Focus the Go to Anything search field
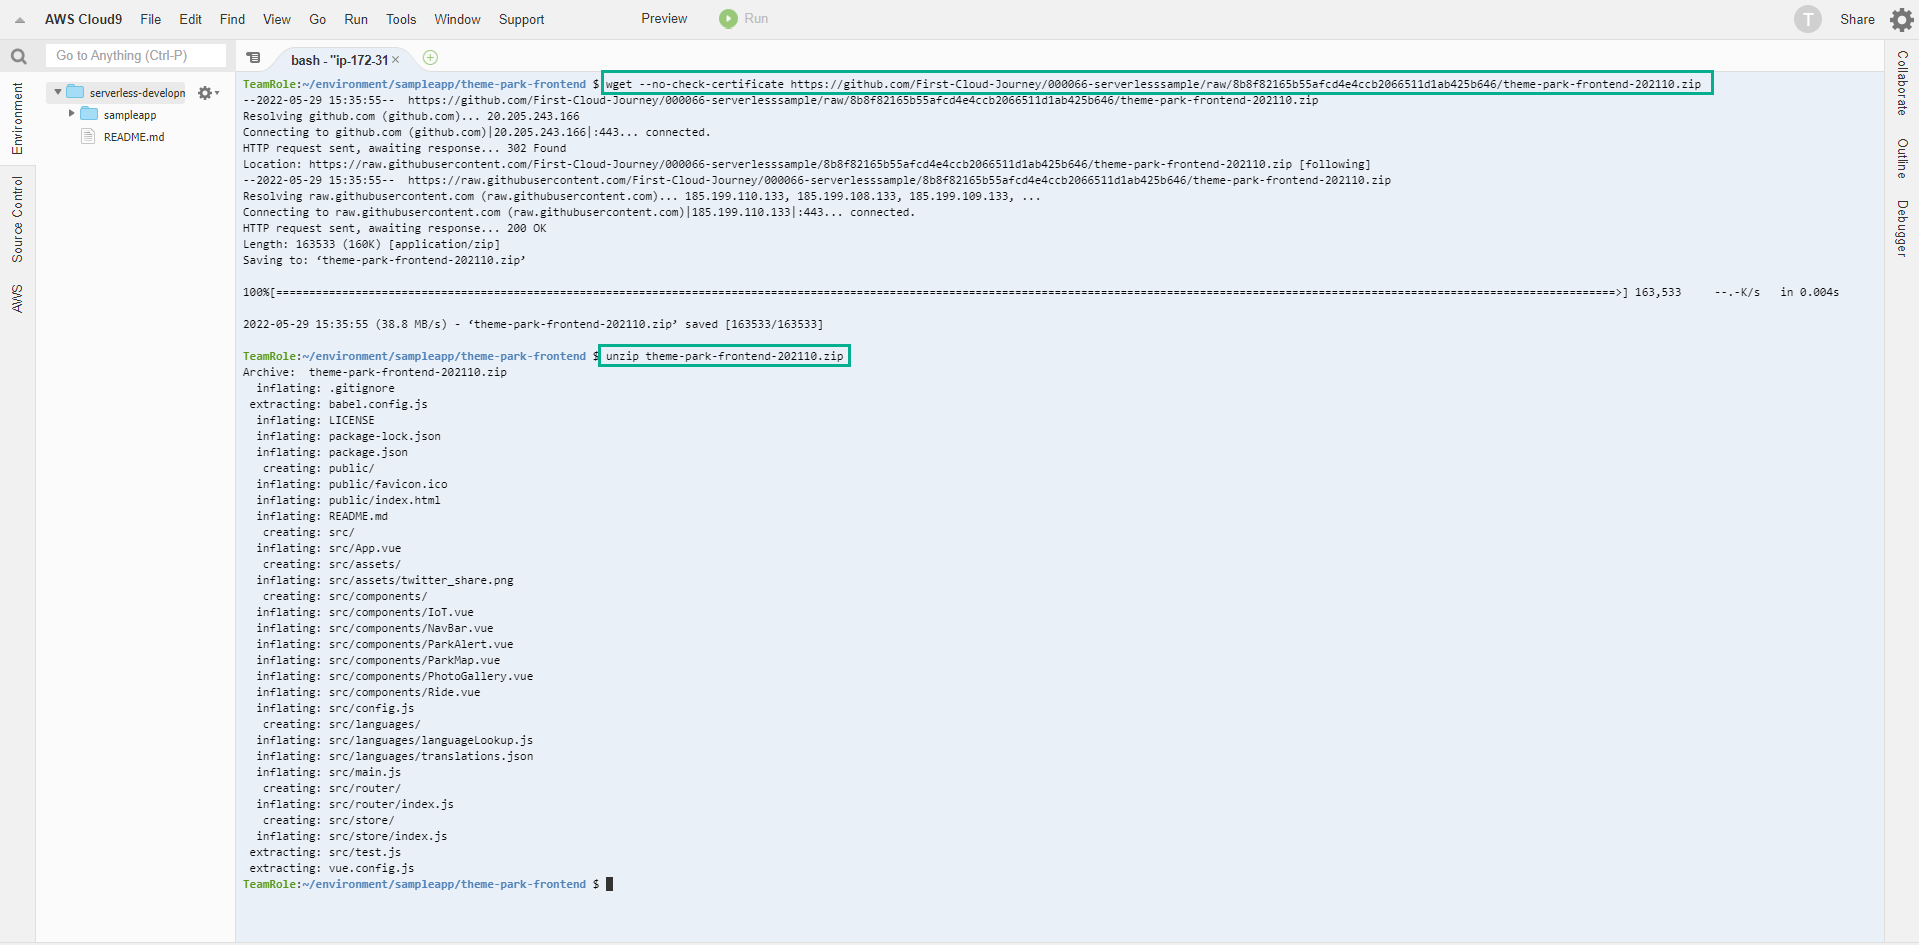 tap(136, 55)
